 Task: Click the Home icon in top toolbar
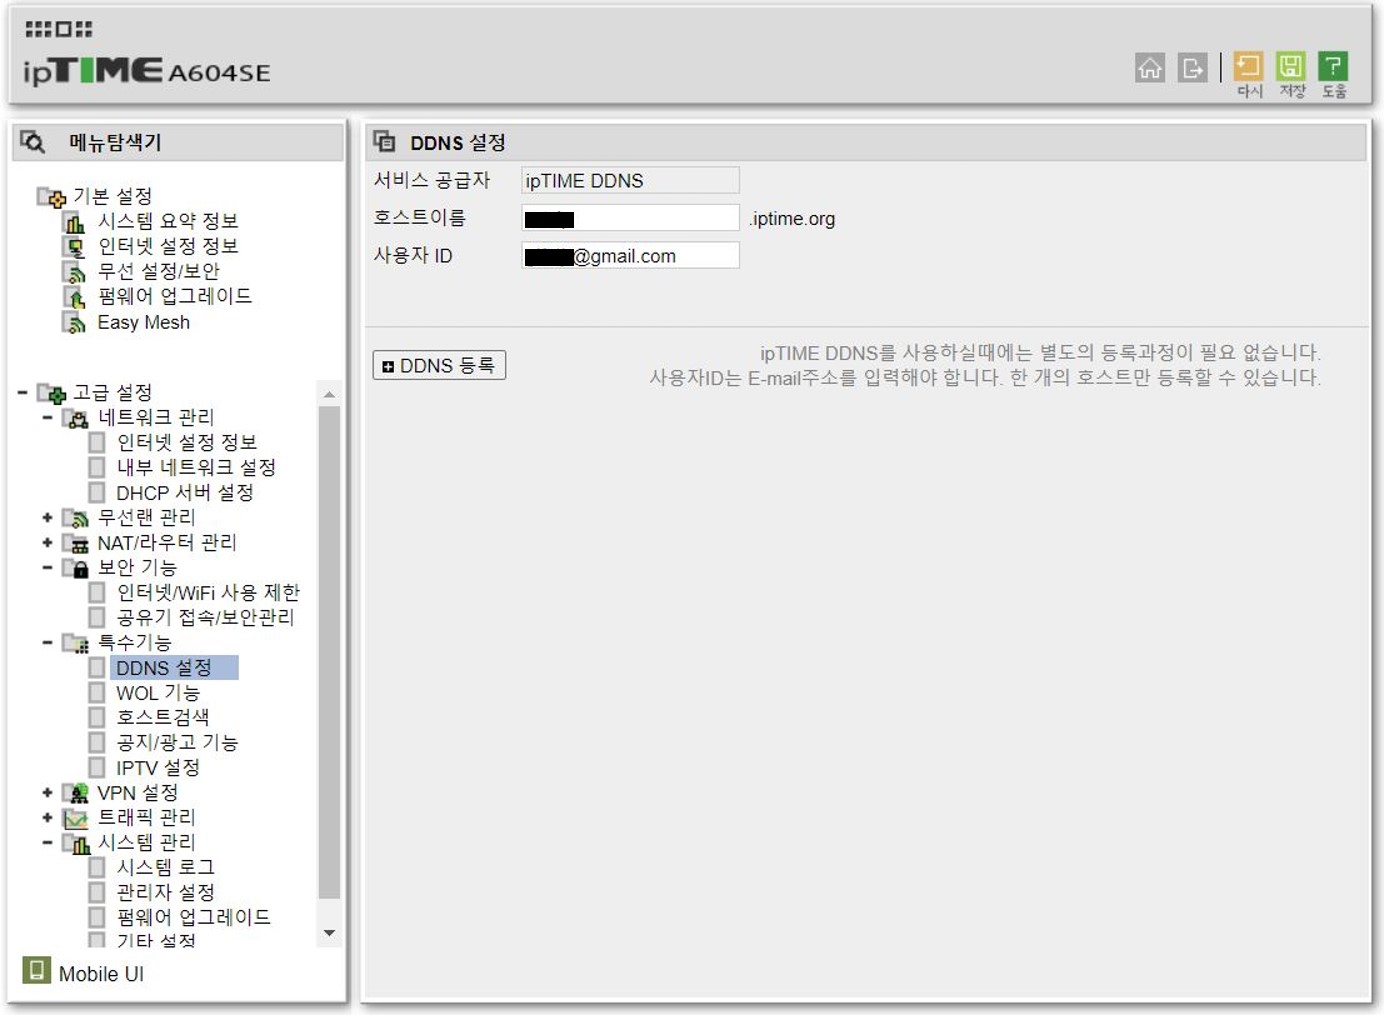pyautogui.click(x=1150, y=67)
